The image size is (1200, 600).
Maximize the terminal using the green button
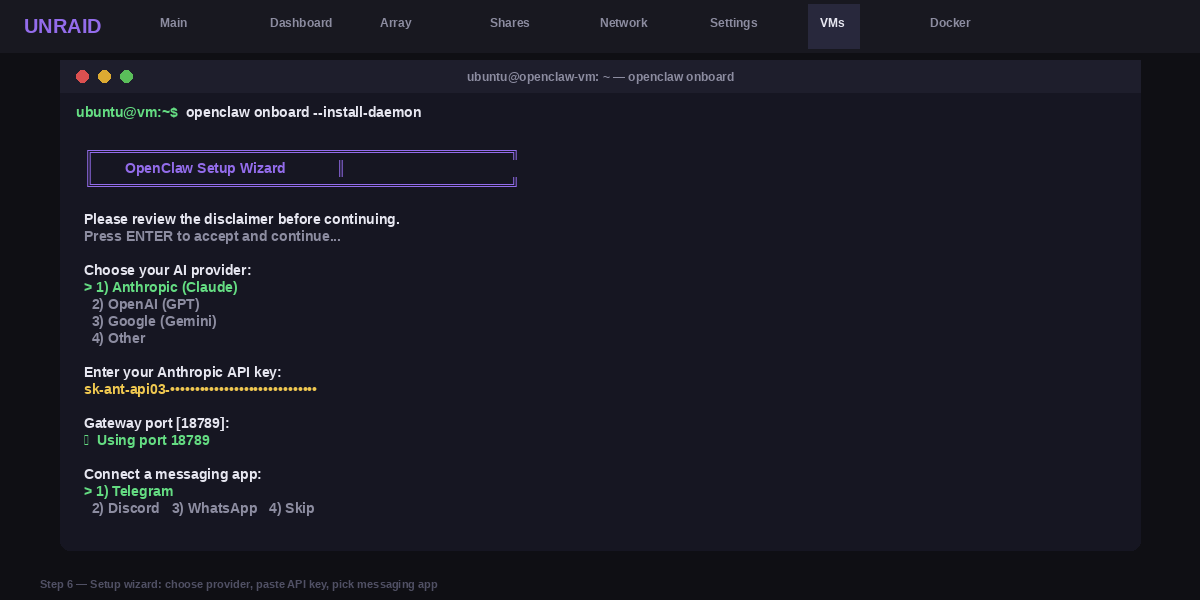click(x=126, y=77)
